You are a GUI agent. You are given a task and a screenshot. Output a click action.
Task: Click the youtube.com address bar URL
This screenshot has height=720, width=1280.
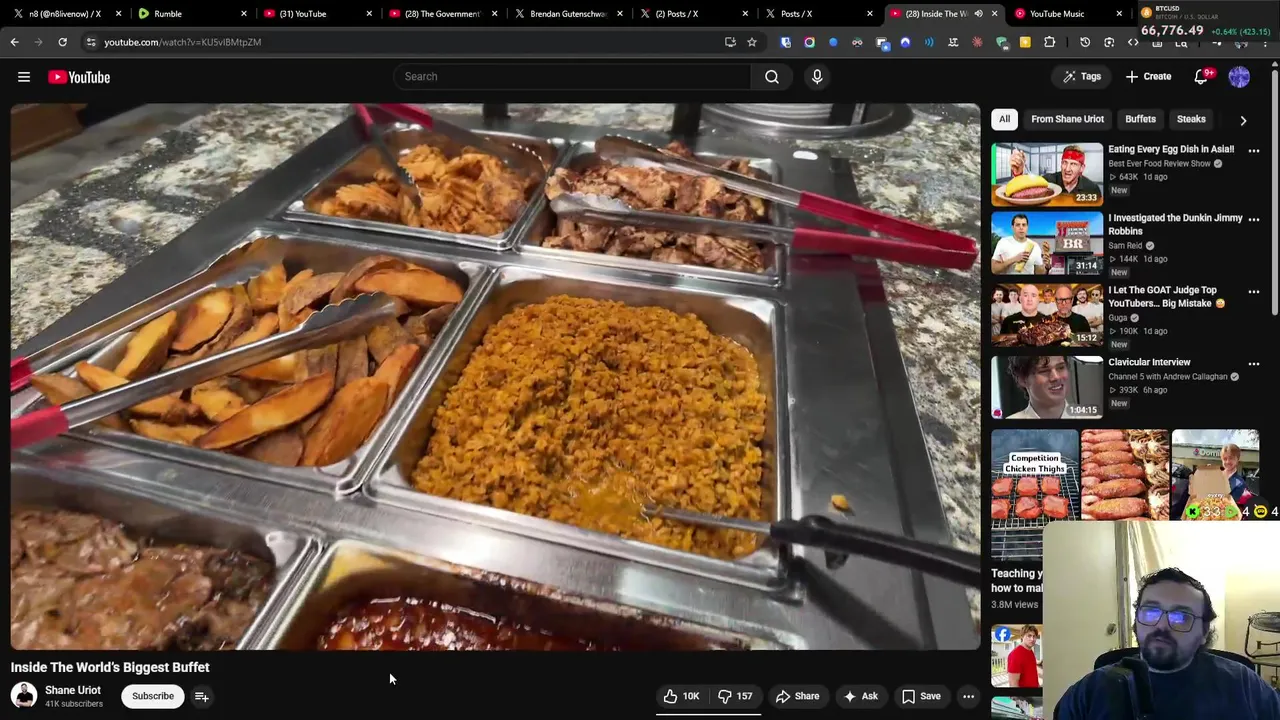(x=182, y=42)
